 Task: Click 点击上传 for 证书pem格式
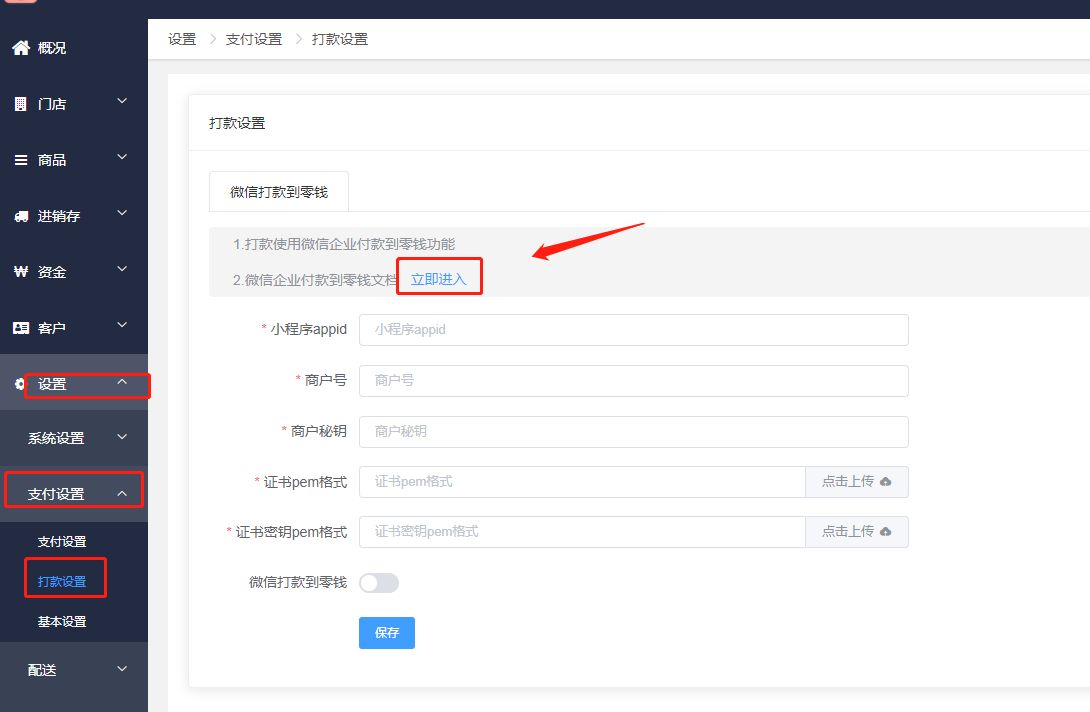pos(856,482)
